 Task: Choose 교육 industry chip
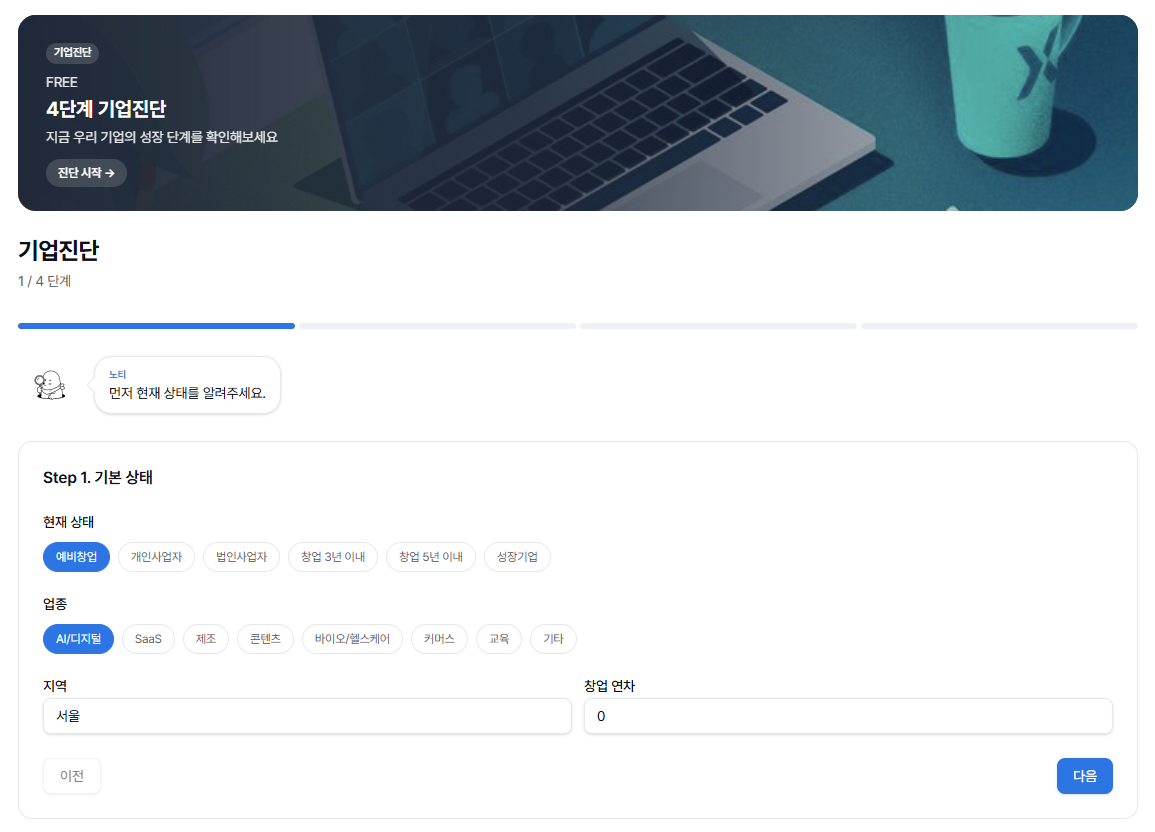tap(499, 638)
